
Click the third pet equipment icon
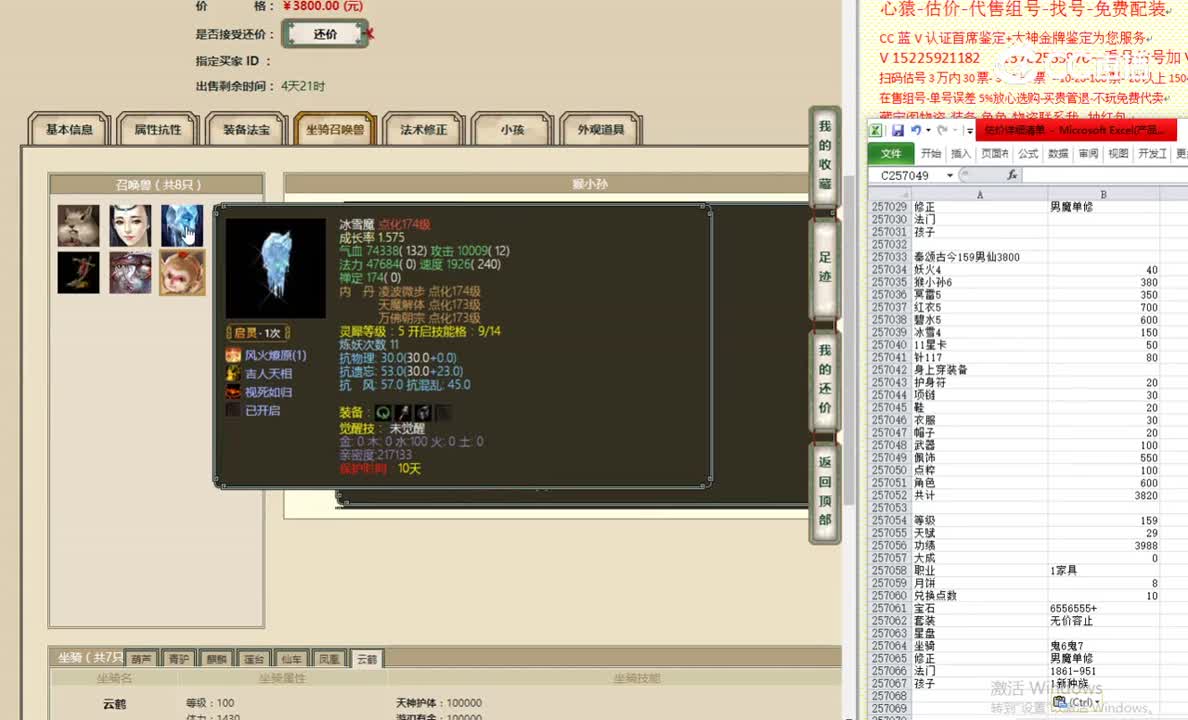coord(423,412)
